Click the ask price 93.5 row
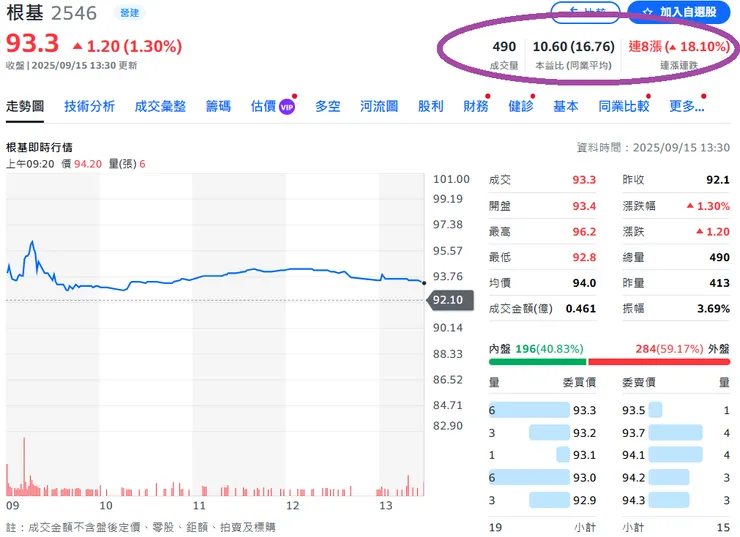This screenshot has height=537, width=740. pos(676,410)
